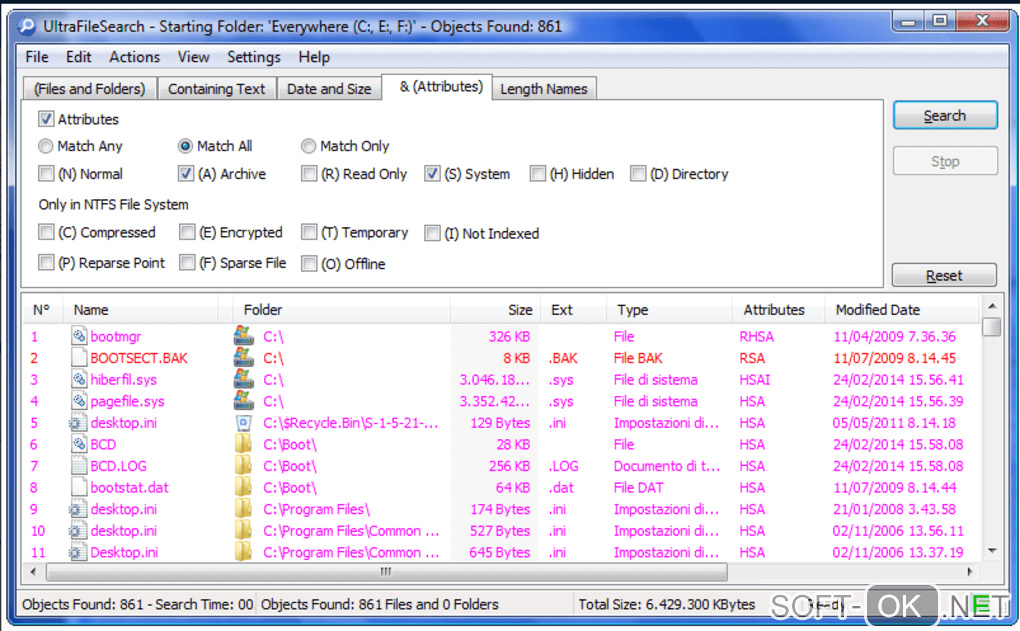This screenshot has width=1020, height=631.
Task: Switch to the Length Names tab
Action: point(544,88)
